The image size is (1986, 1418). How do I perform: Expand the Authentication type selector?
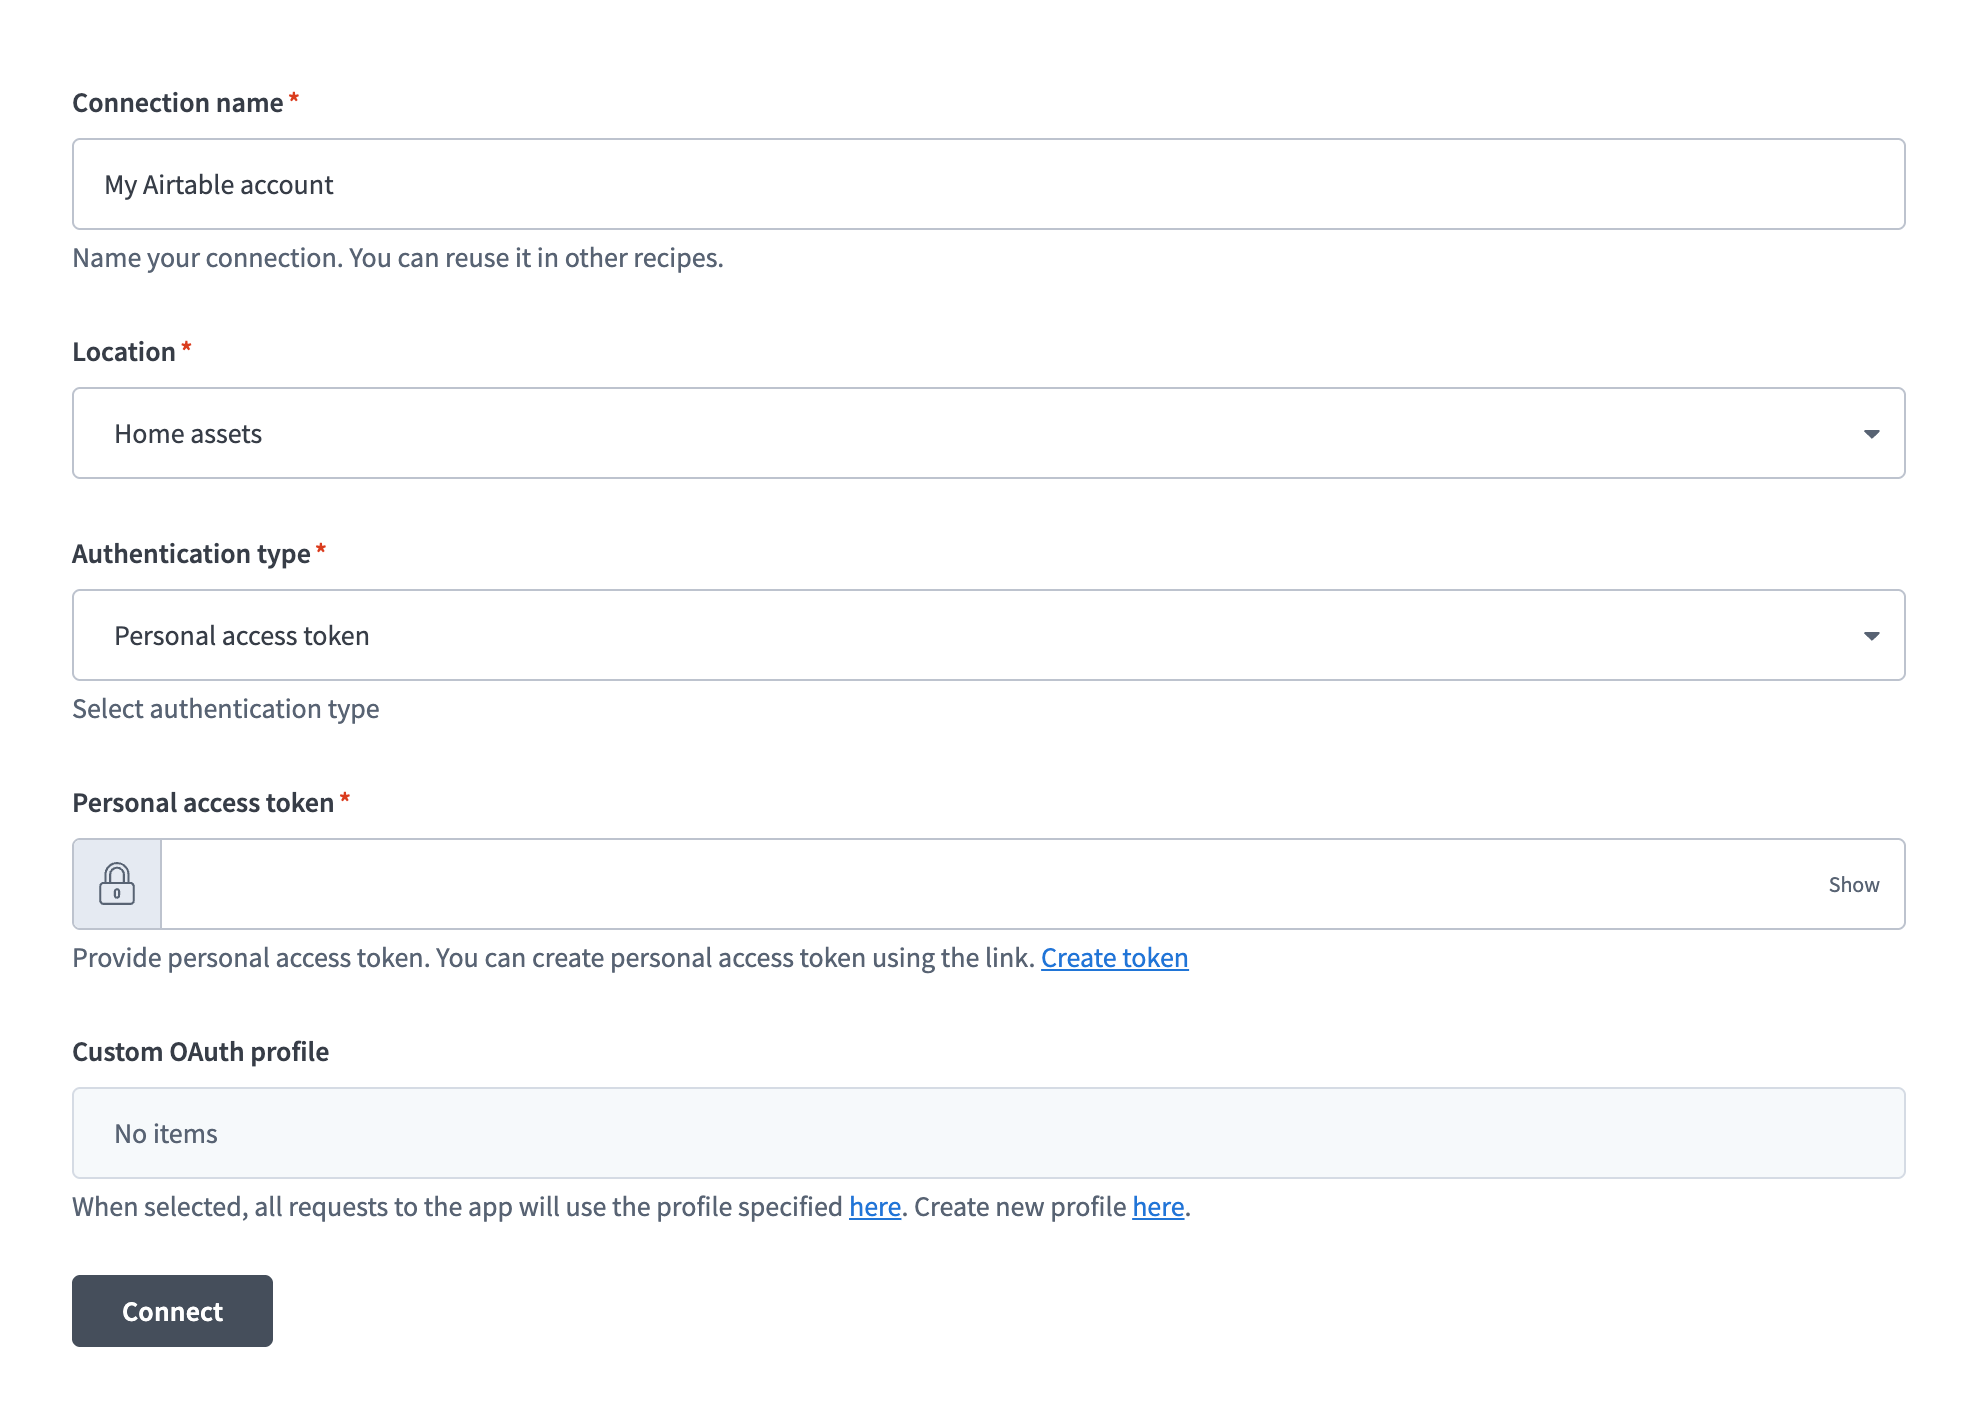tap(988, 635)
